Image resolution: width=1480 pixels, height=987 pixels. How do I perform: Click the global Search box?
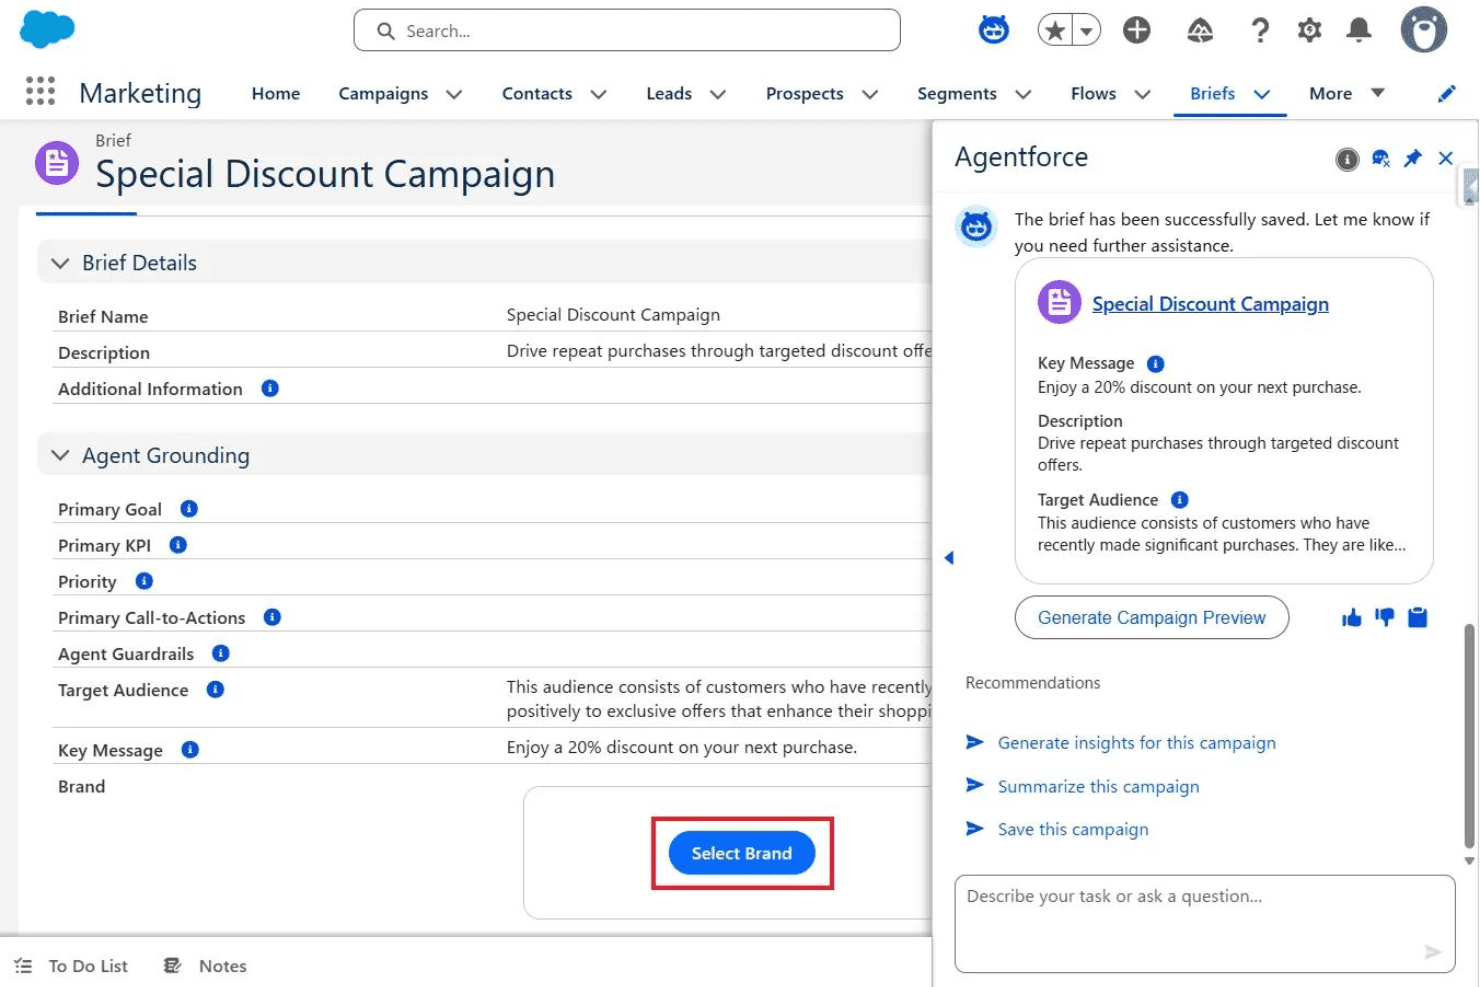click(627, 30)
